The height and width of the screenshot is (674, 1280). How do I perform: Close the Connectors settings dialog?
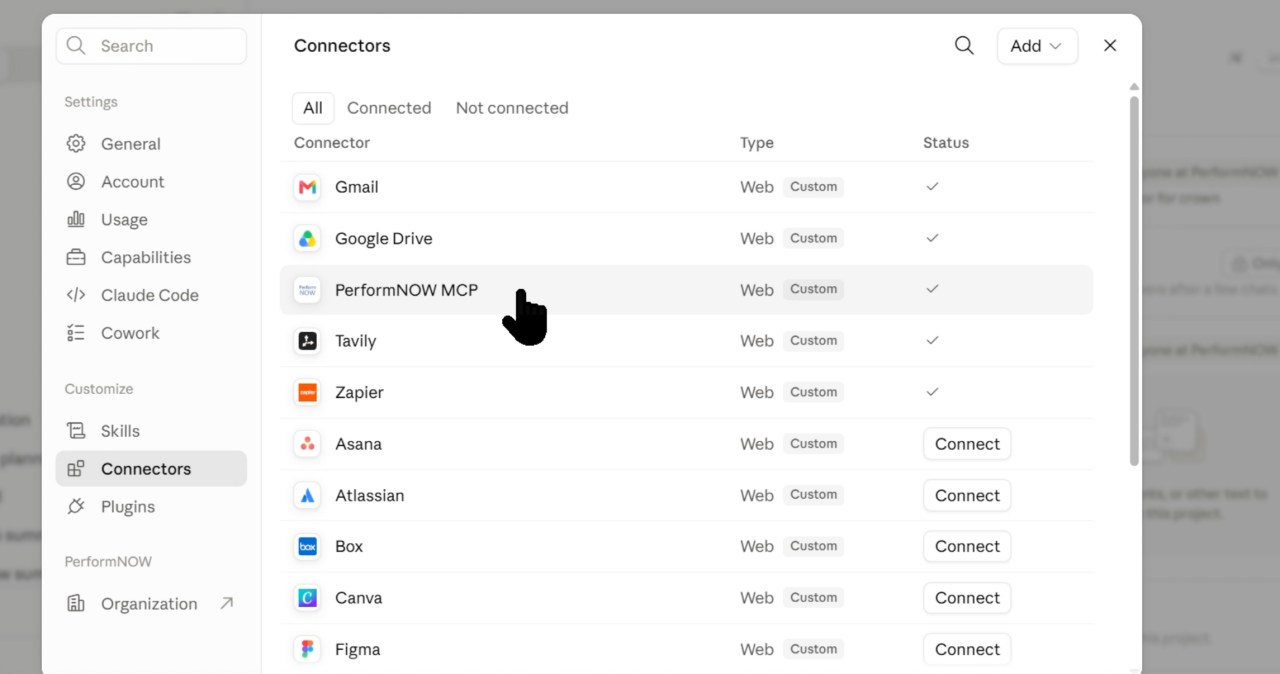tap(1110, 46)
